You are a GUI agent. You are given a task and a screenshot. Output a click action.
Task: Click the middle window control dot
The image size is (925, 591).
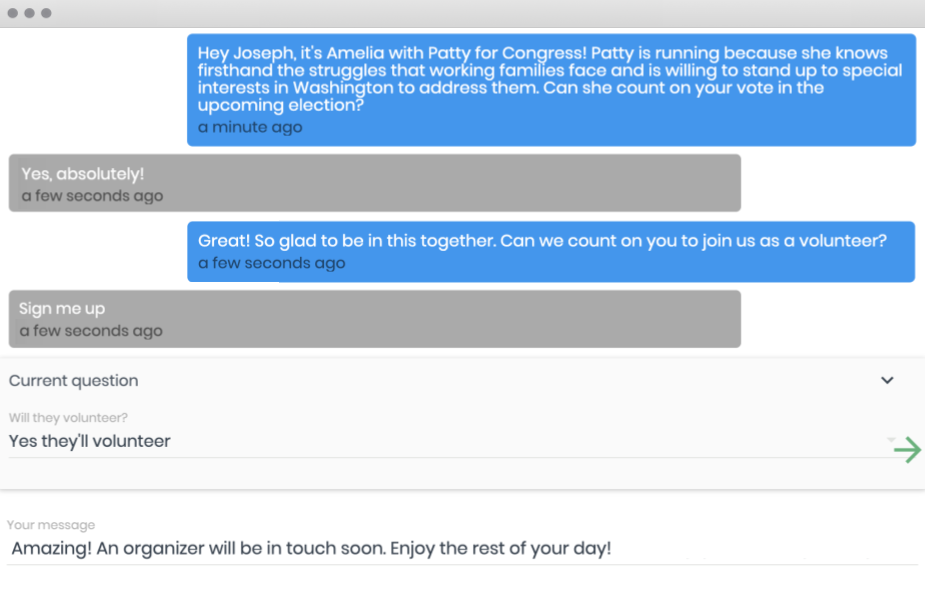tap(30, 13)
